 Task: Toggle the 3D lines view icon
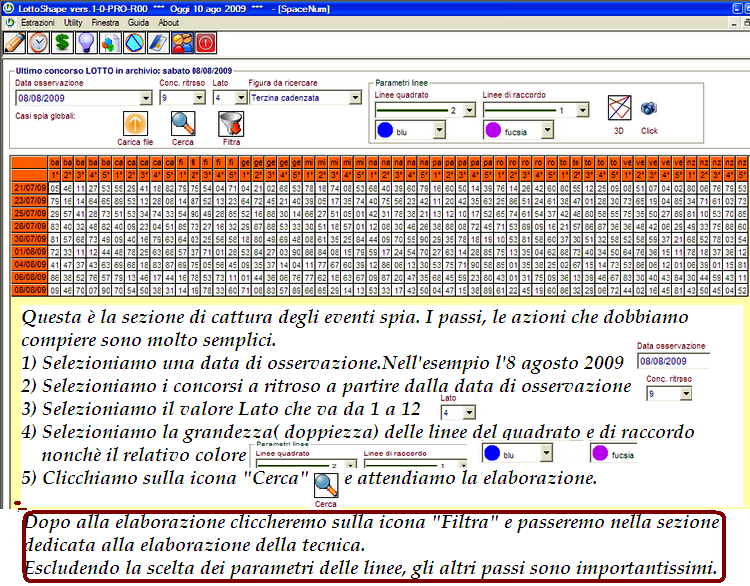[619, 108]
